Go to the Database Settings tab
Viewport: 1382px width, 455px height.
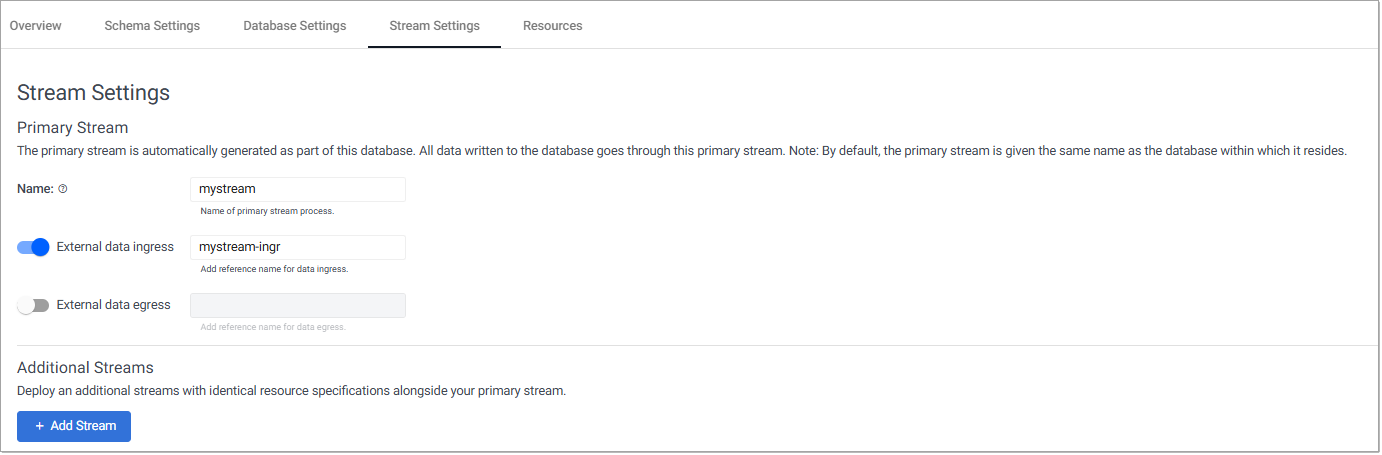click(x=295, y=26)
